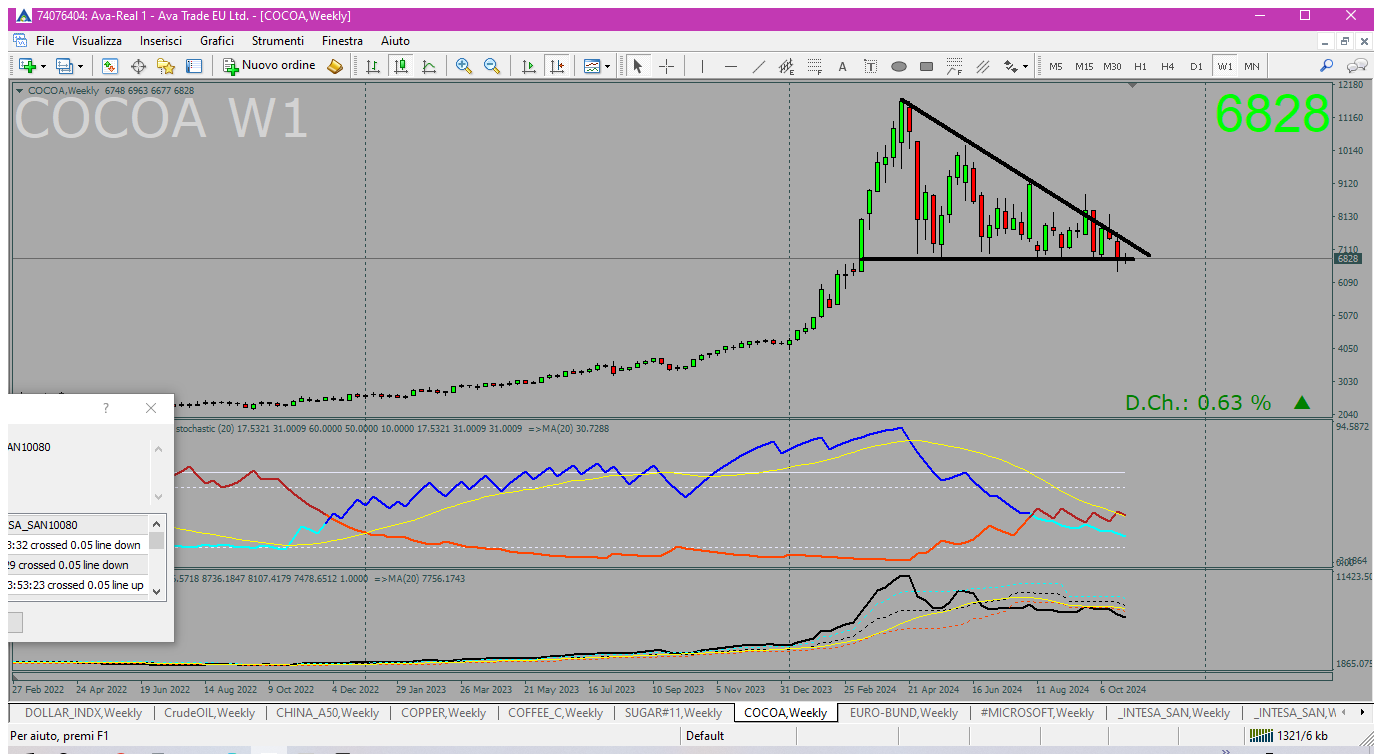
Task: Switch chart to line chart style
Action: pyautogui.click(x=429, y=66)
